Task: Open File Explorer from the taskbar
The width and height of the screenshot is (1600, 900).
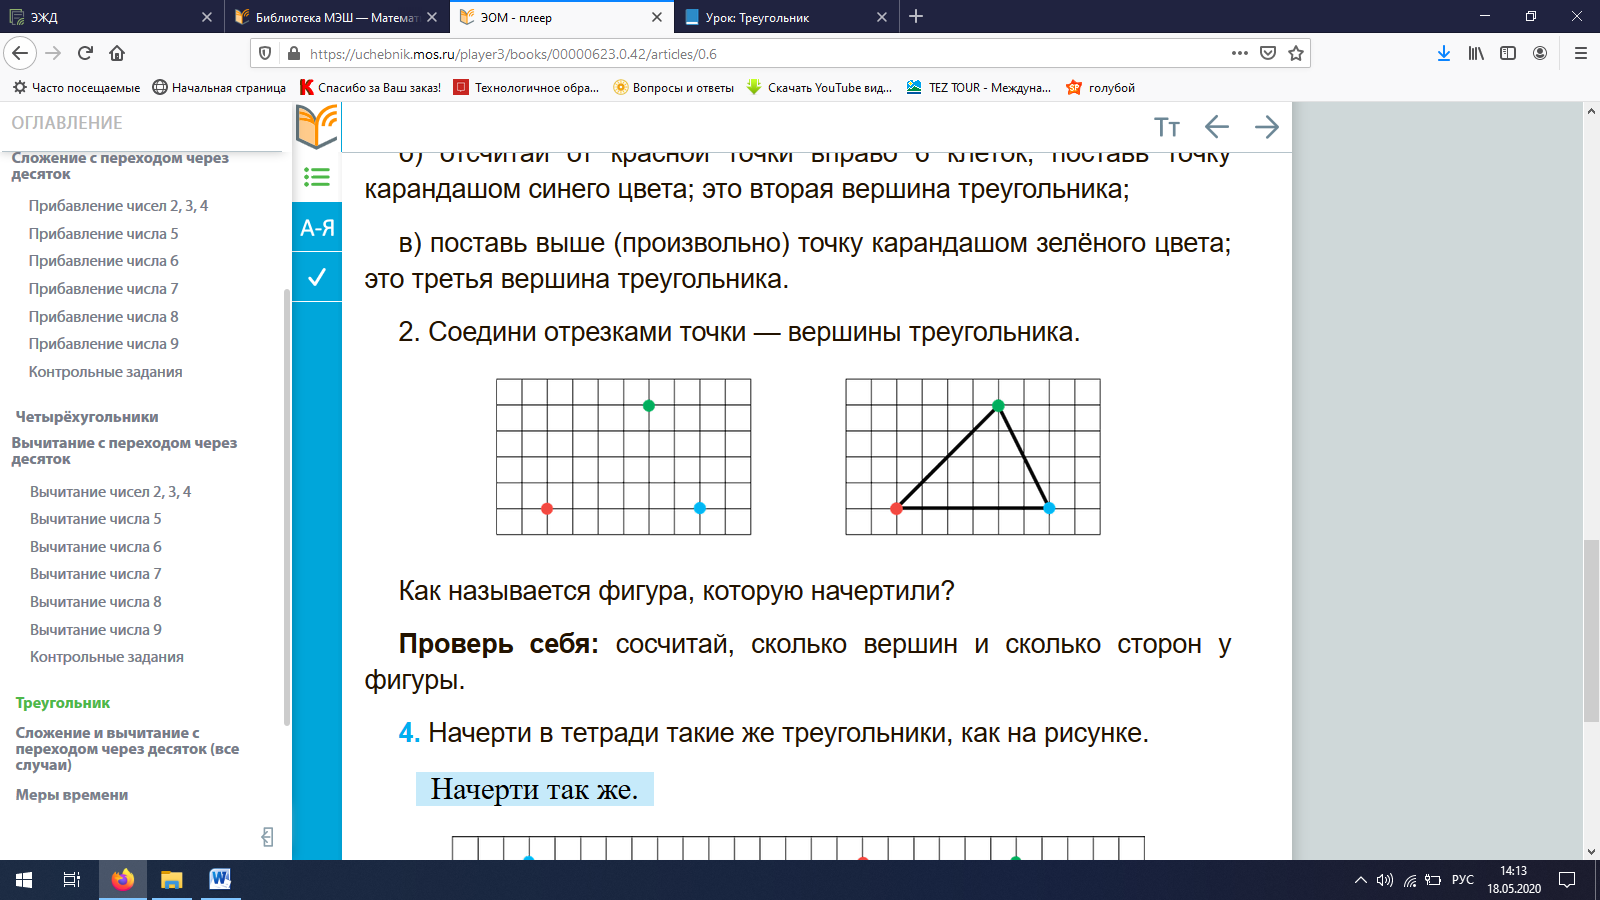Action: pyautogui.click(x=172, y=880)
